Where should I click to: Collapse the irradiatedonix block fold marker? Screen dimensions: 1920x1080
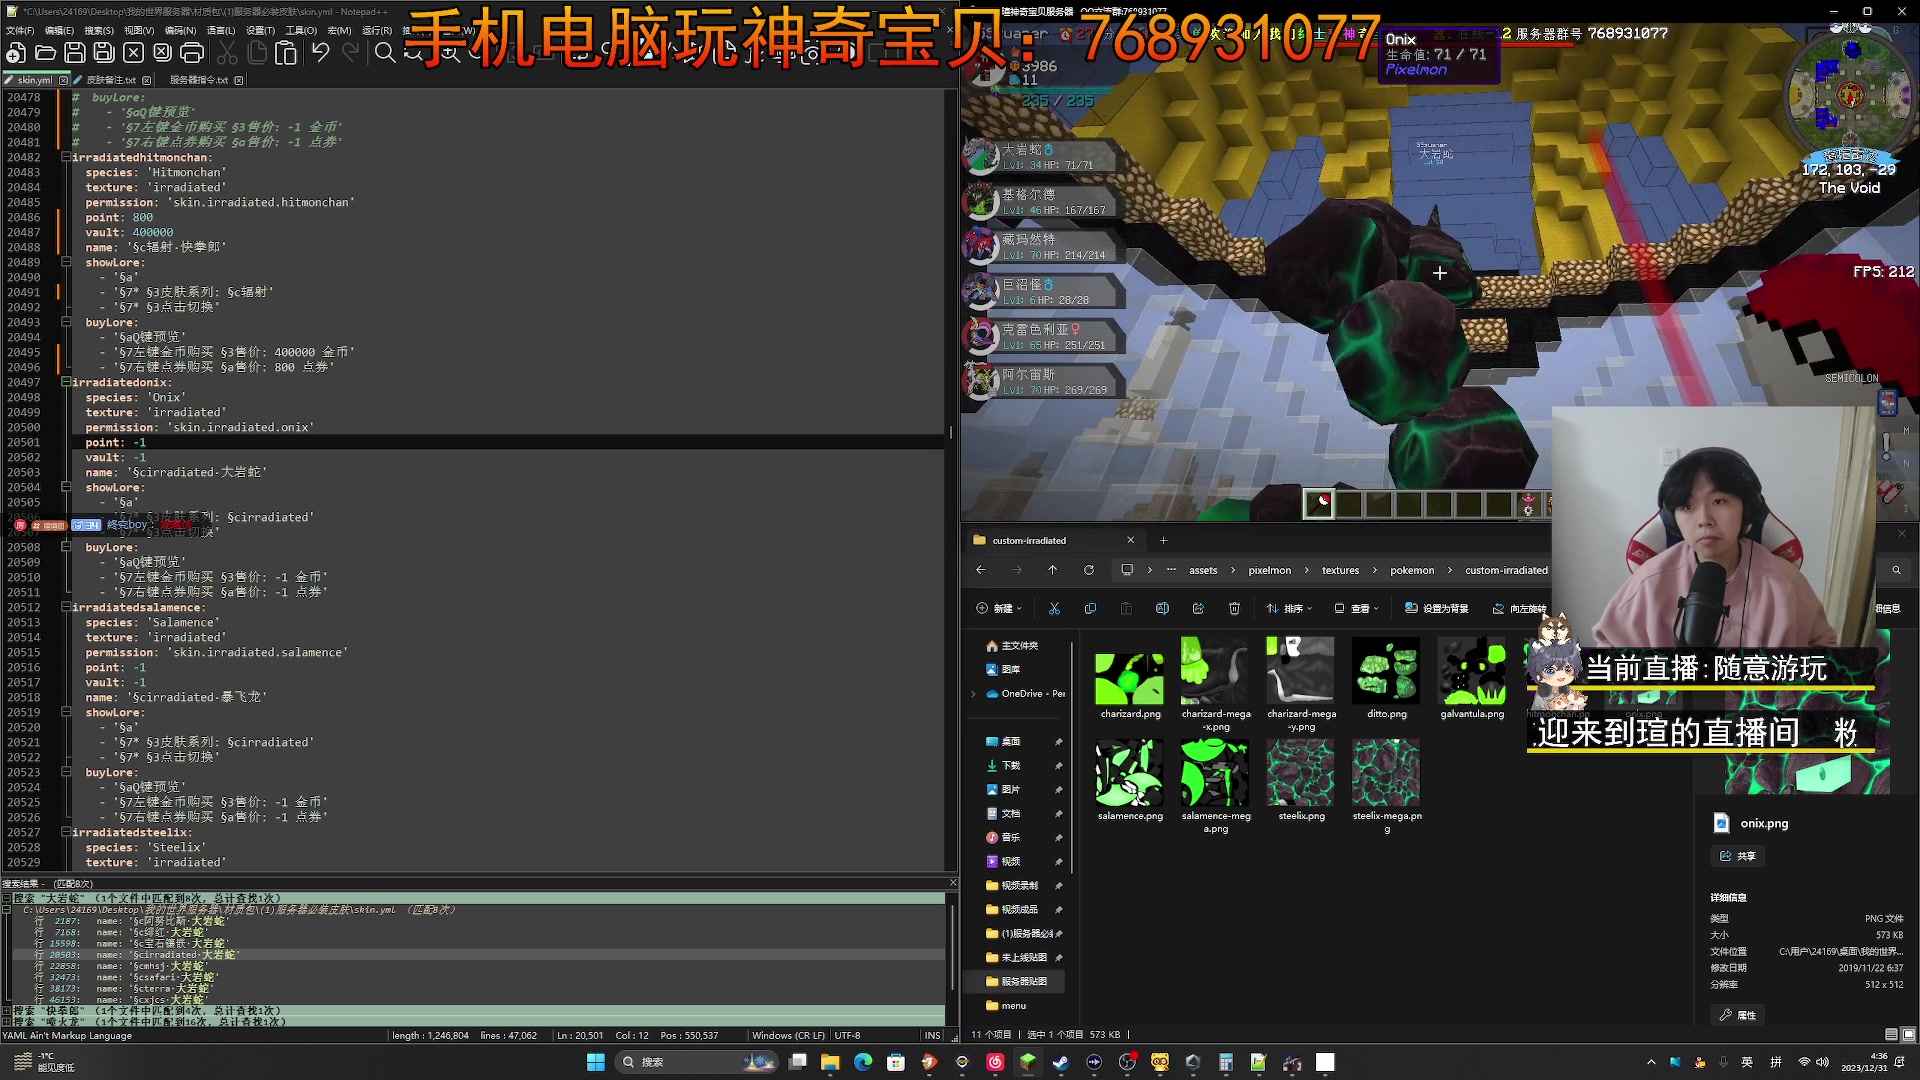pyautogui.click(x=65, y=382)
